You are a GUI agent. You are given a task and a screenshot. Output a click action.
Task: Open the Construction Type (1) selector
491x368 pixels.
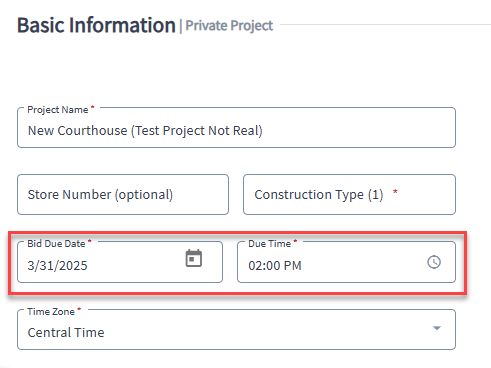(349, 194)
